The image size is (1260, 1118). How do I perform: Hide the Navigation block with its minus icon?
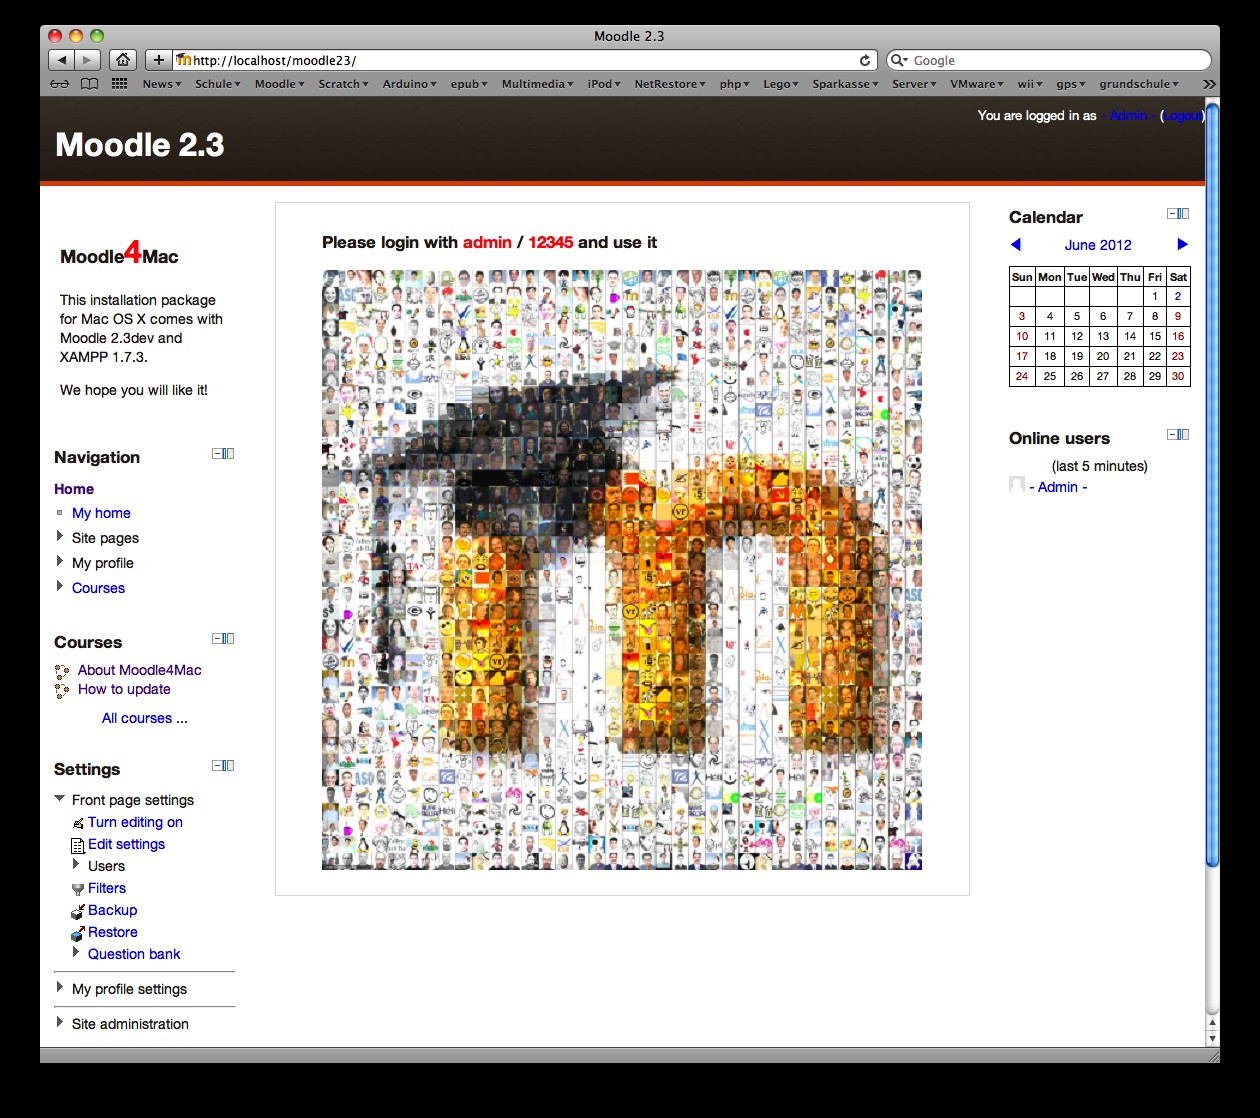[x=217, y=454]
